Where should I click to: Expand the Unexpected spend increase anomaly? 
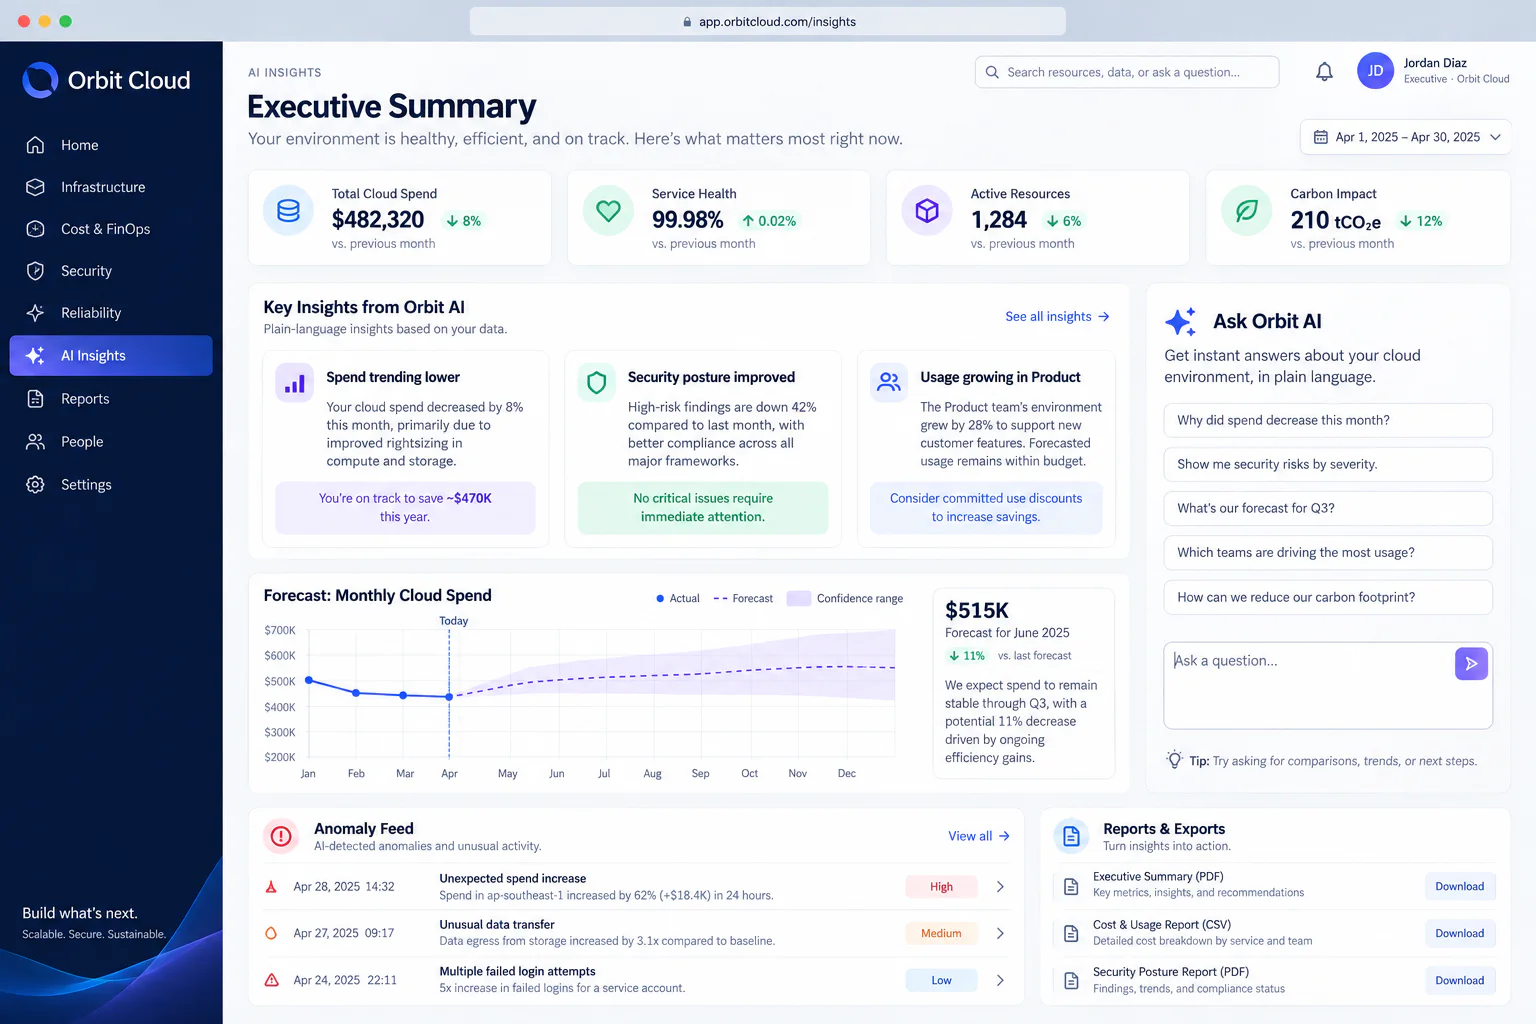pos(1000,887)
